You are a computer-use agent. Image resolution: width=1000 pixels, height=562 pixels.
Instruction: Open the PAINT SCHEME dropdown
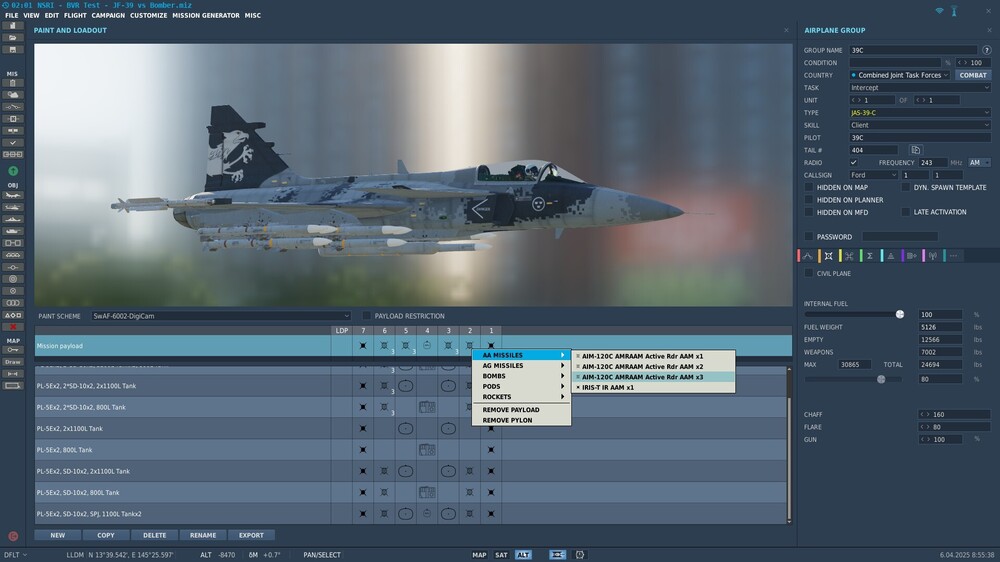[221, 316]
